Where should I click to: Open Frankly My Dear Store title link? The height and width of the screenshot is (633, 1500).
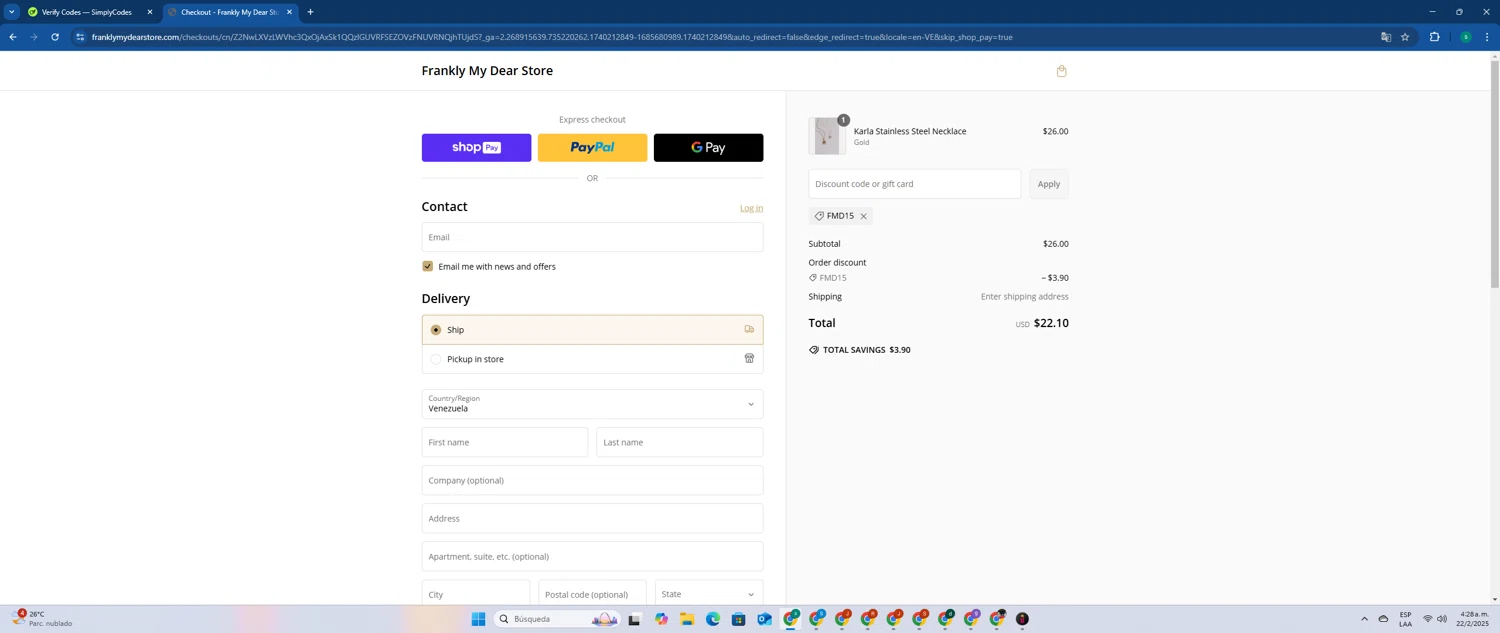tap(487, 71)
